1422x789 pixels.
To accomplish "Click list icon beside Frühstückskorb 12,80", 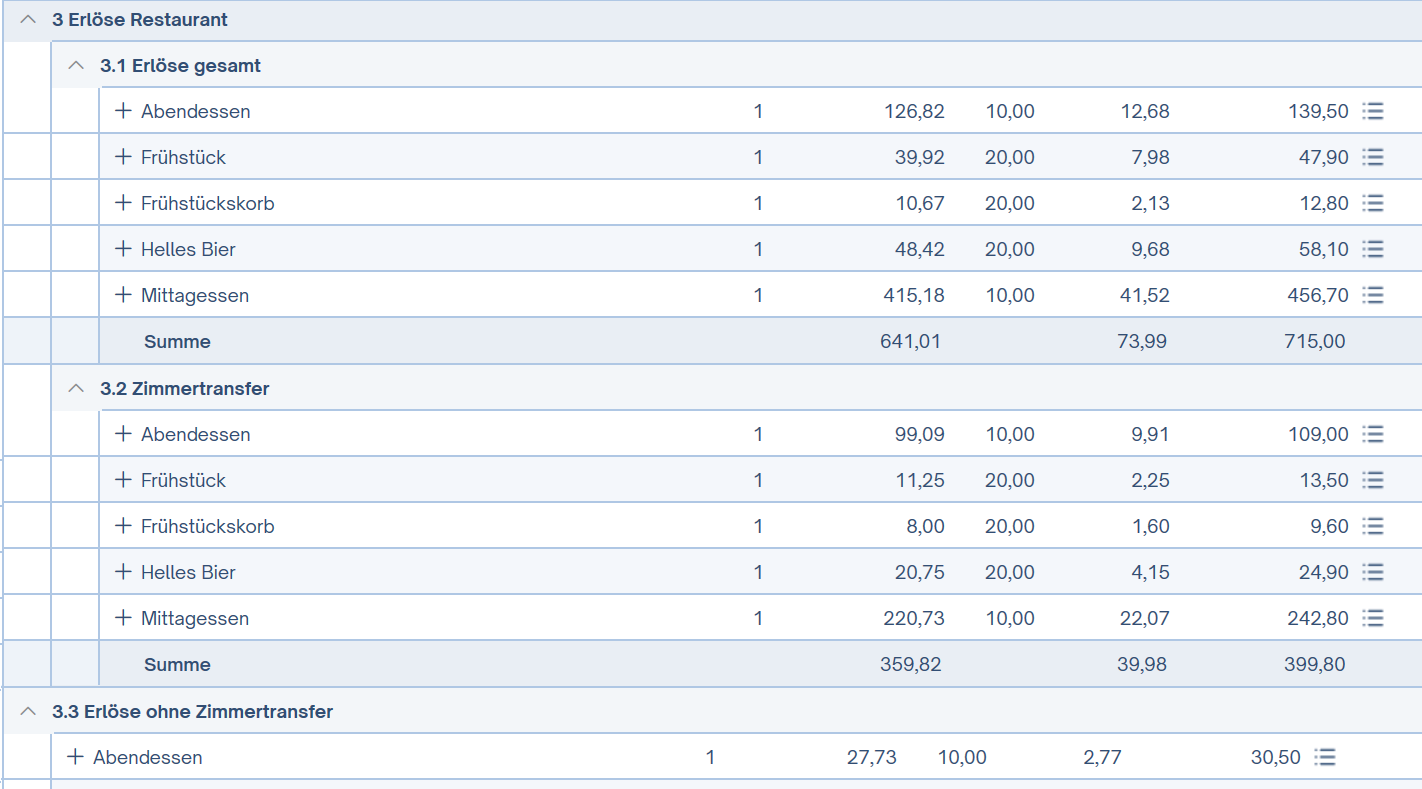I will coord(1374,203).
